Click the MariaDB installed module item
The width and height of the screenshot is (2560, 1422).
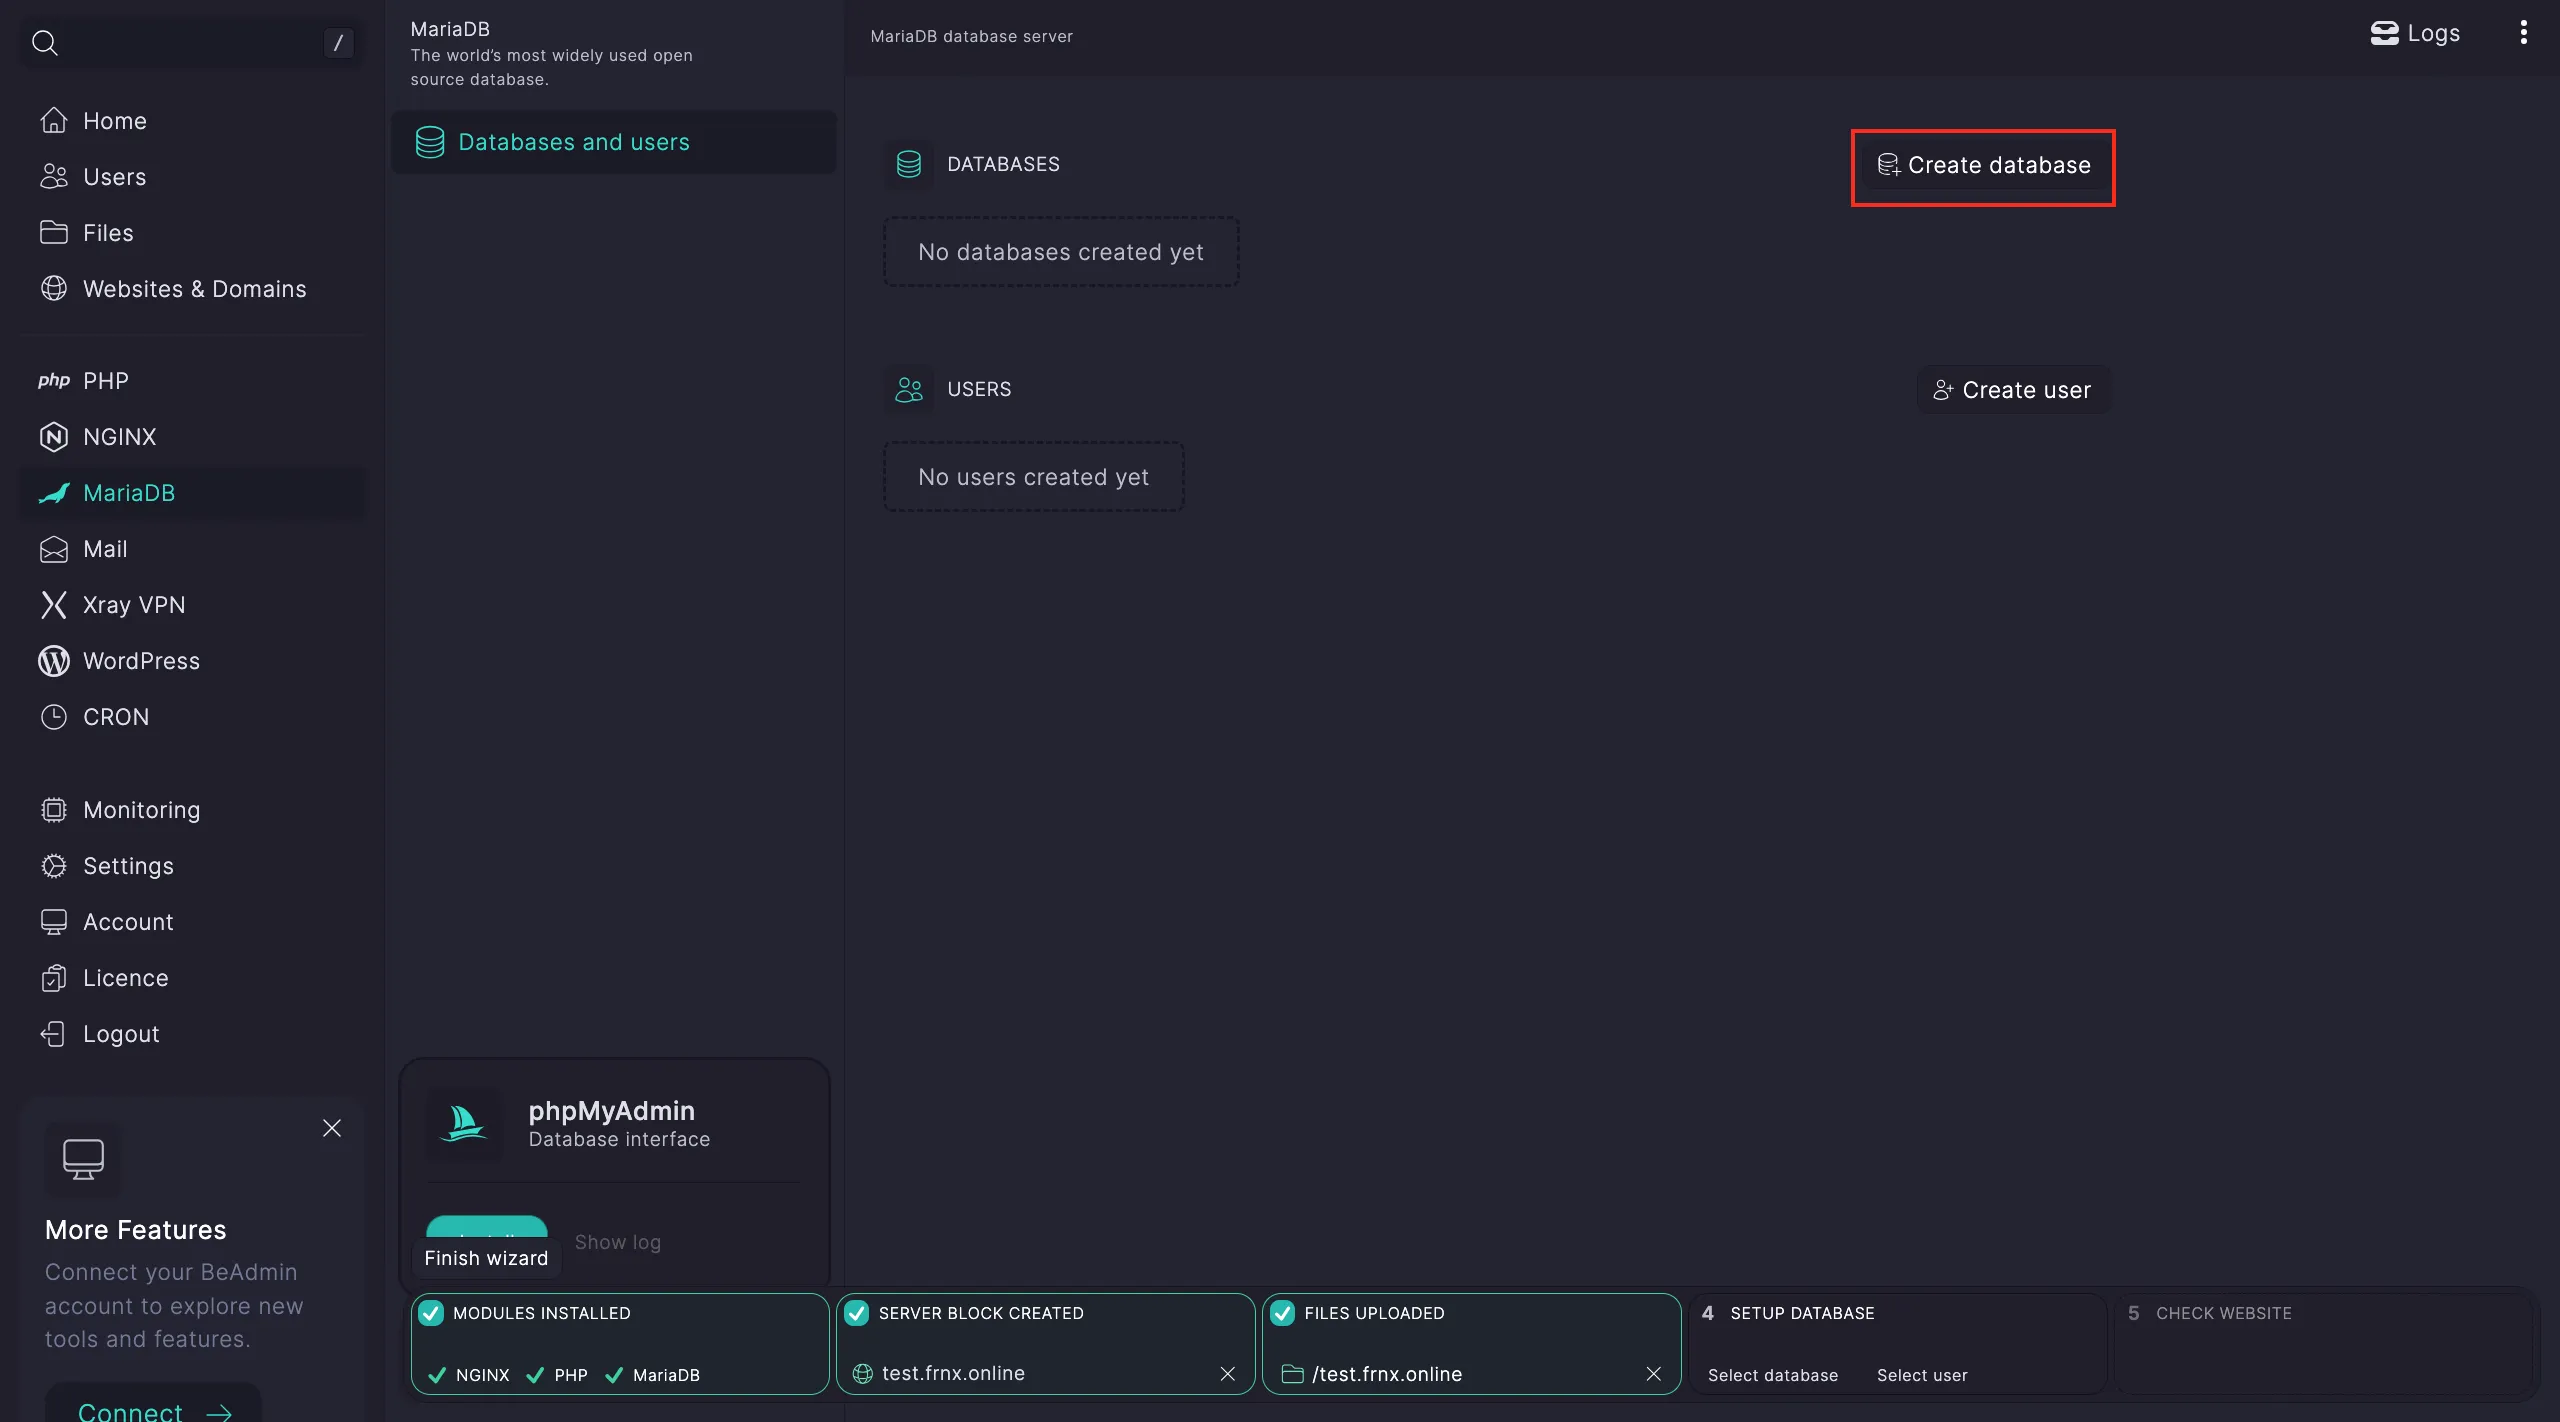tap(653, 1375)
